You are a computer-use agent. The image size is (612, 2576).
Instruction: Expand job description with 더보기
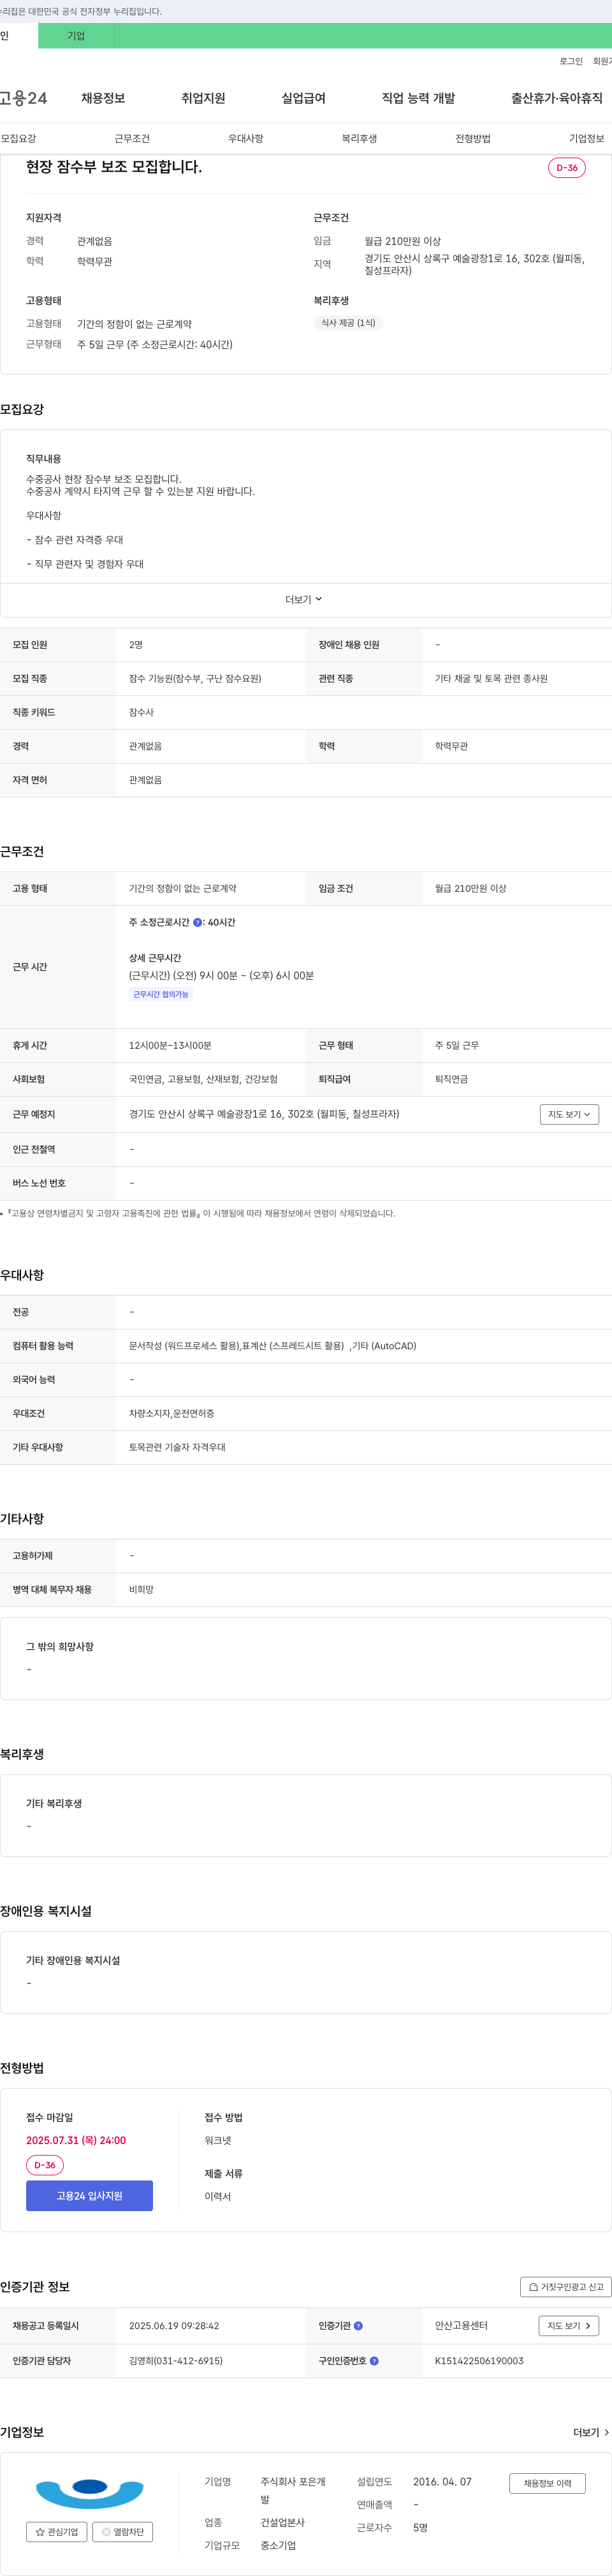point(304,600)
